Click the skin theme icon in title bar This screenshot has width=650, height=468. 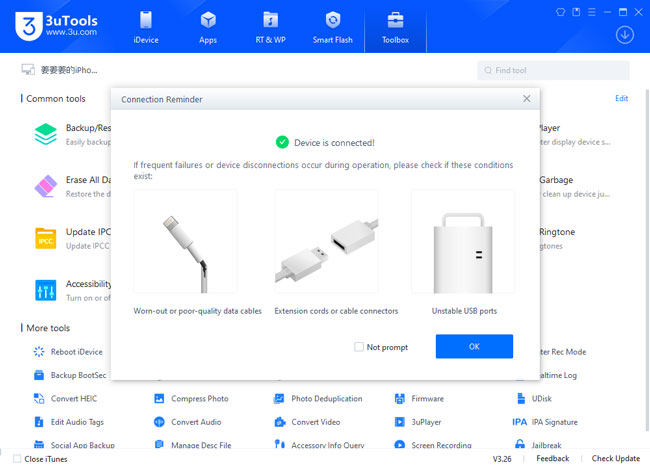(560, 12)
